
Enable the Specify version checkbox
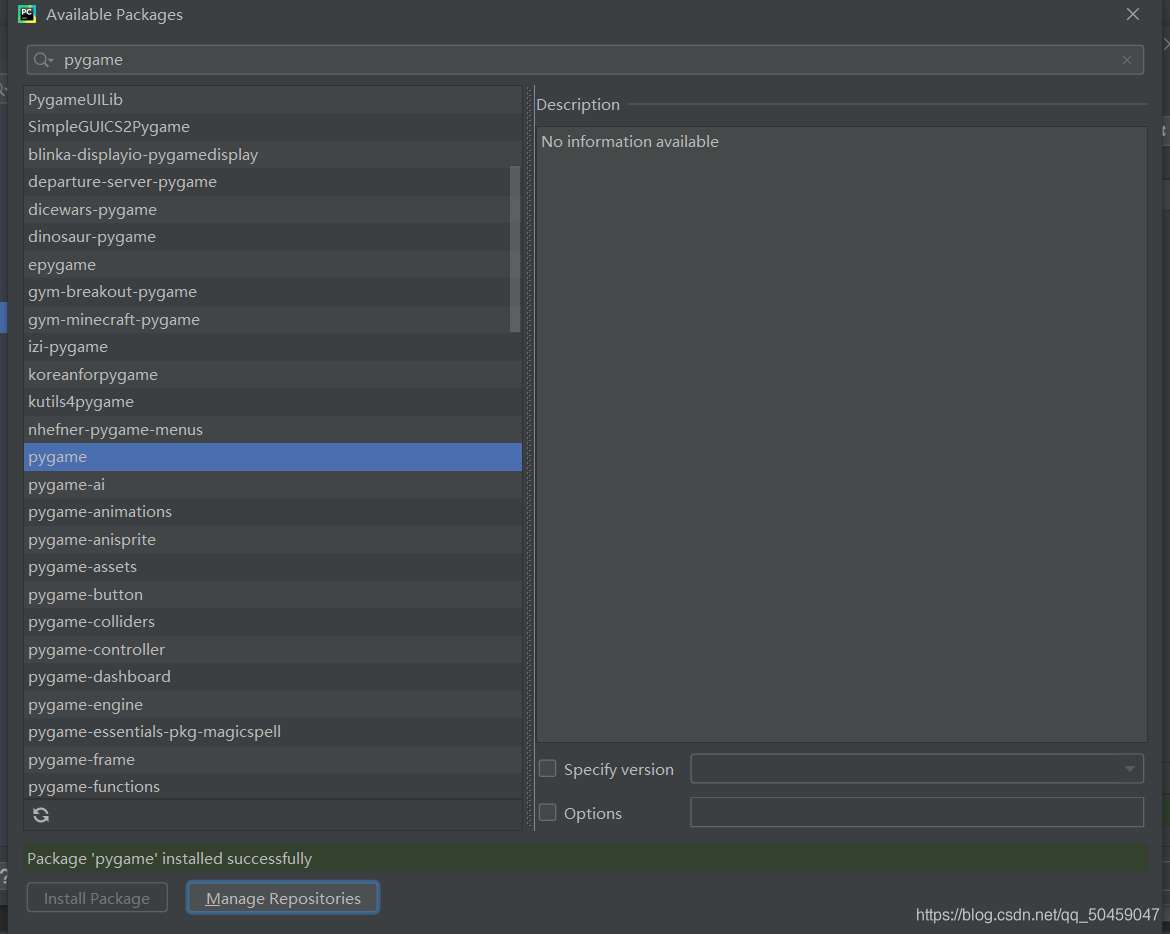tap(548, 768)
